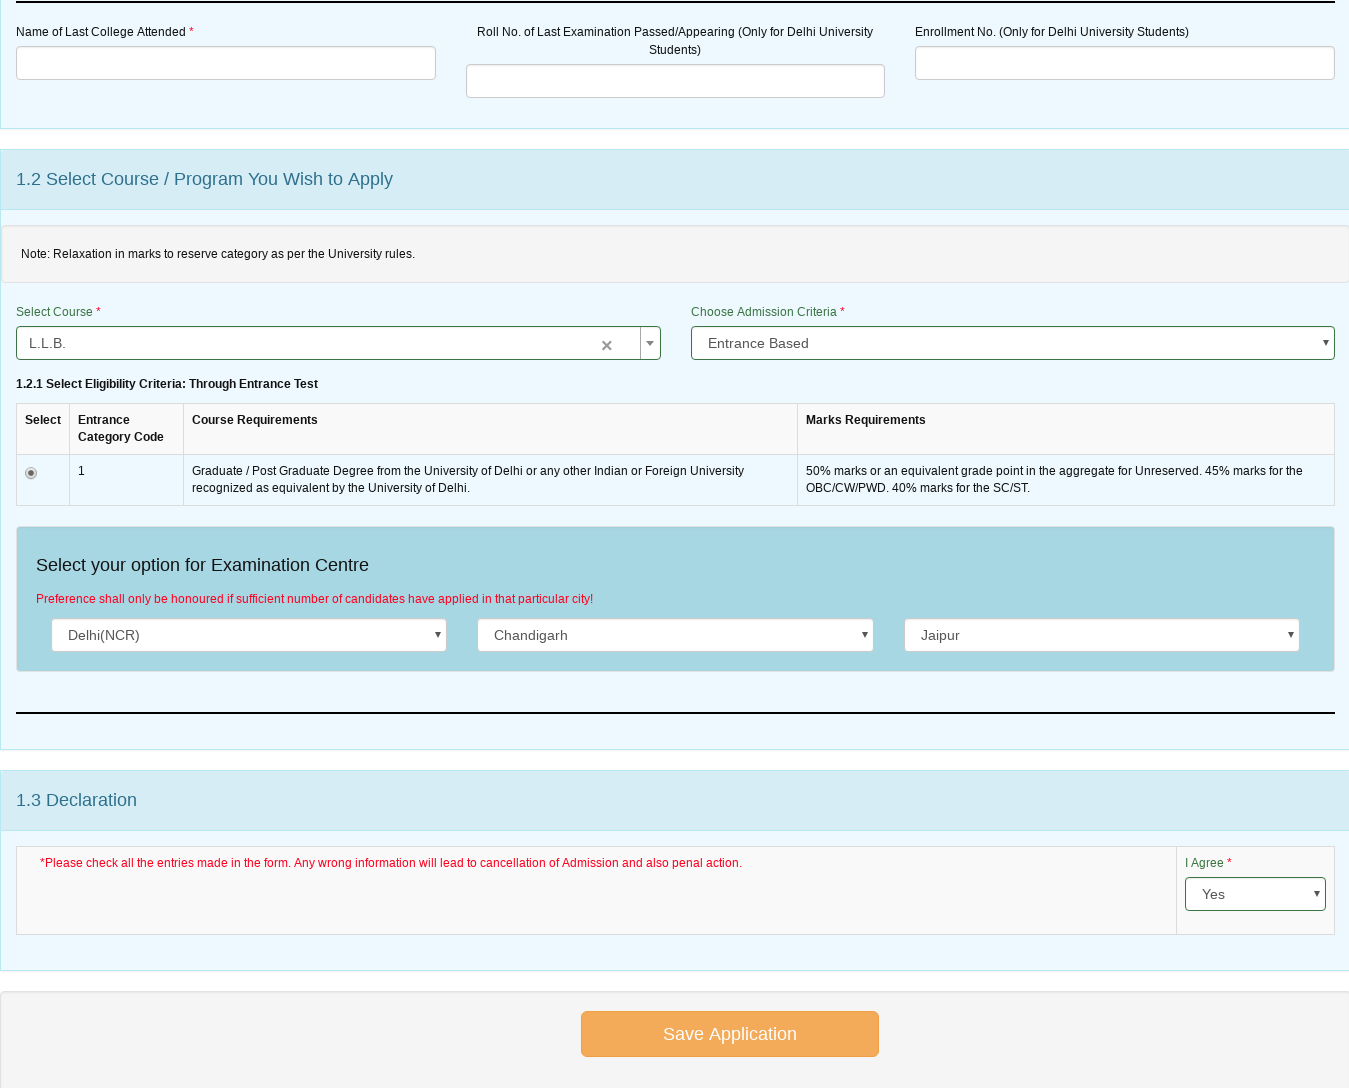Open the Jaipur examination centre dropdown
1349x1088 pixels.
pyautogui.click(x=1101, y=635)
